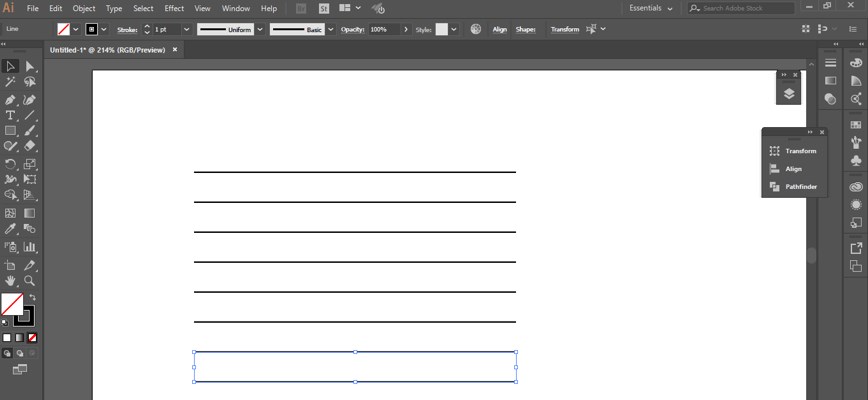Viewport: 868px width, 400px height.
Task: Open the Arrange Documents dropdown
Action: click(350, 8)
